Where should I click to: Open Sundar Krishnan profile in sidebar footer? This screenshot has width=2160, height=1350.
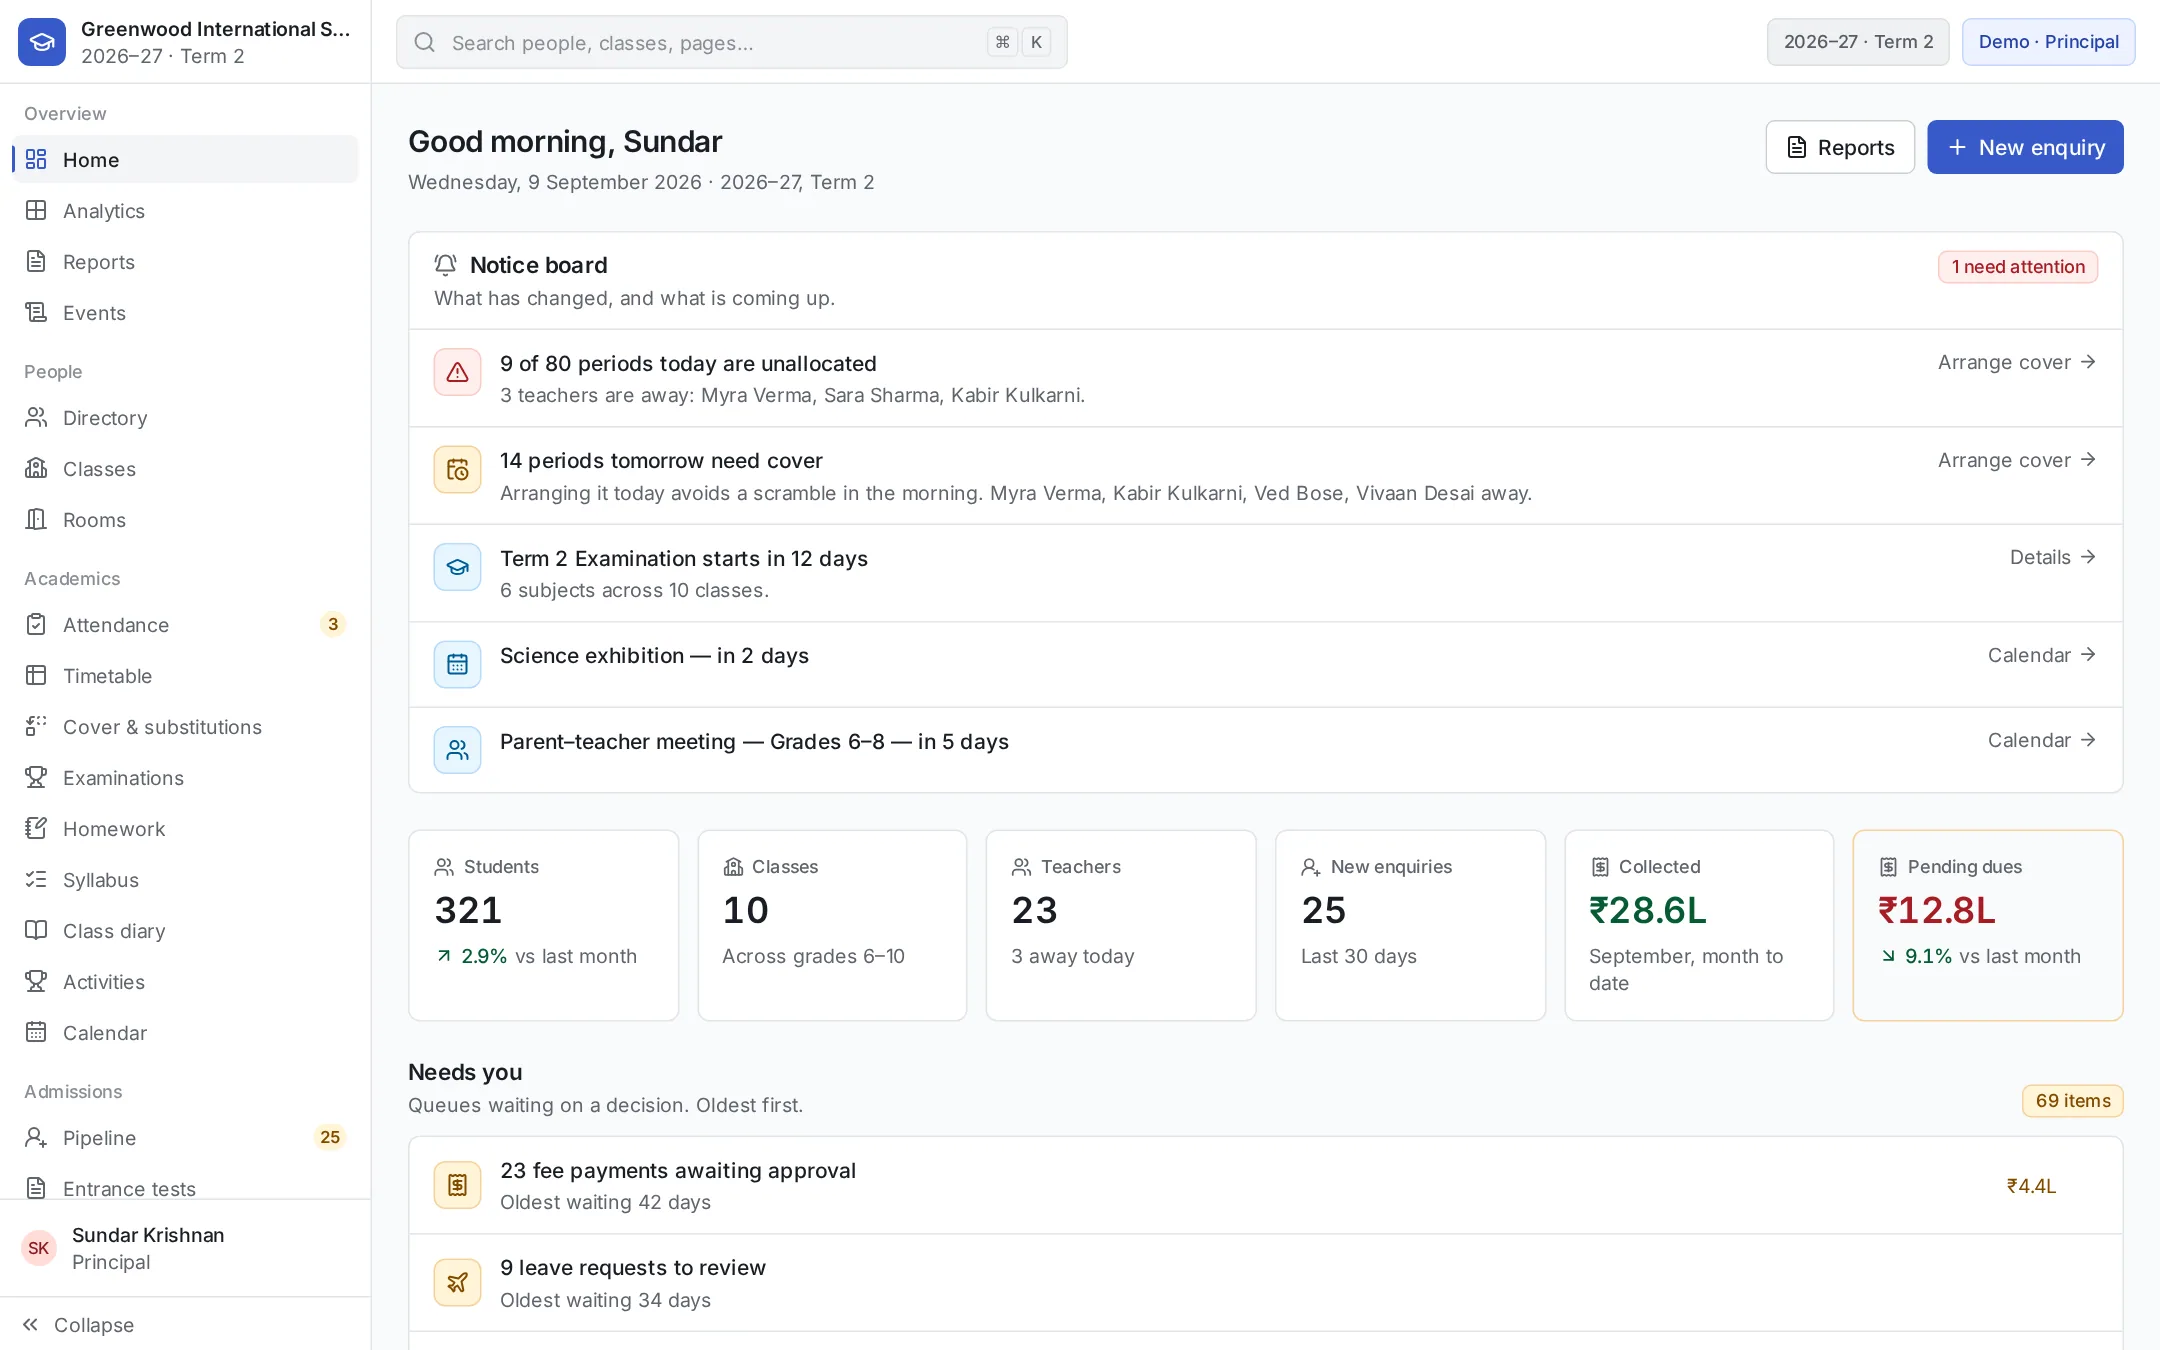185,1248
